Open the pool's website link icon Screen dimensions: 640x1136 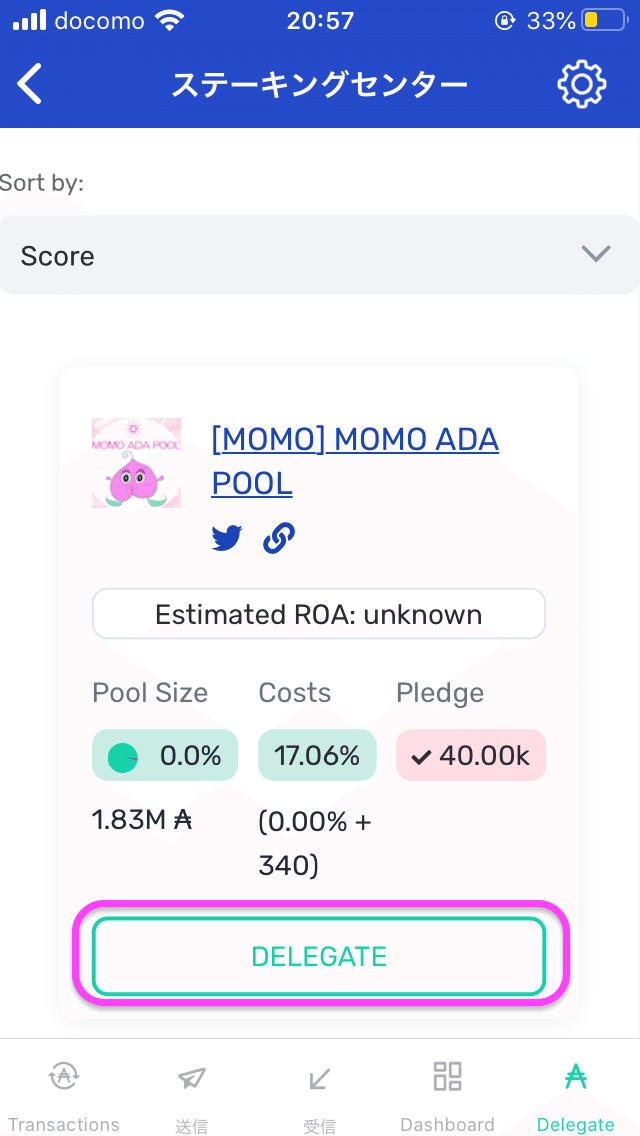point(278,539)
